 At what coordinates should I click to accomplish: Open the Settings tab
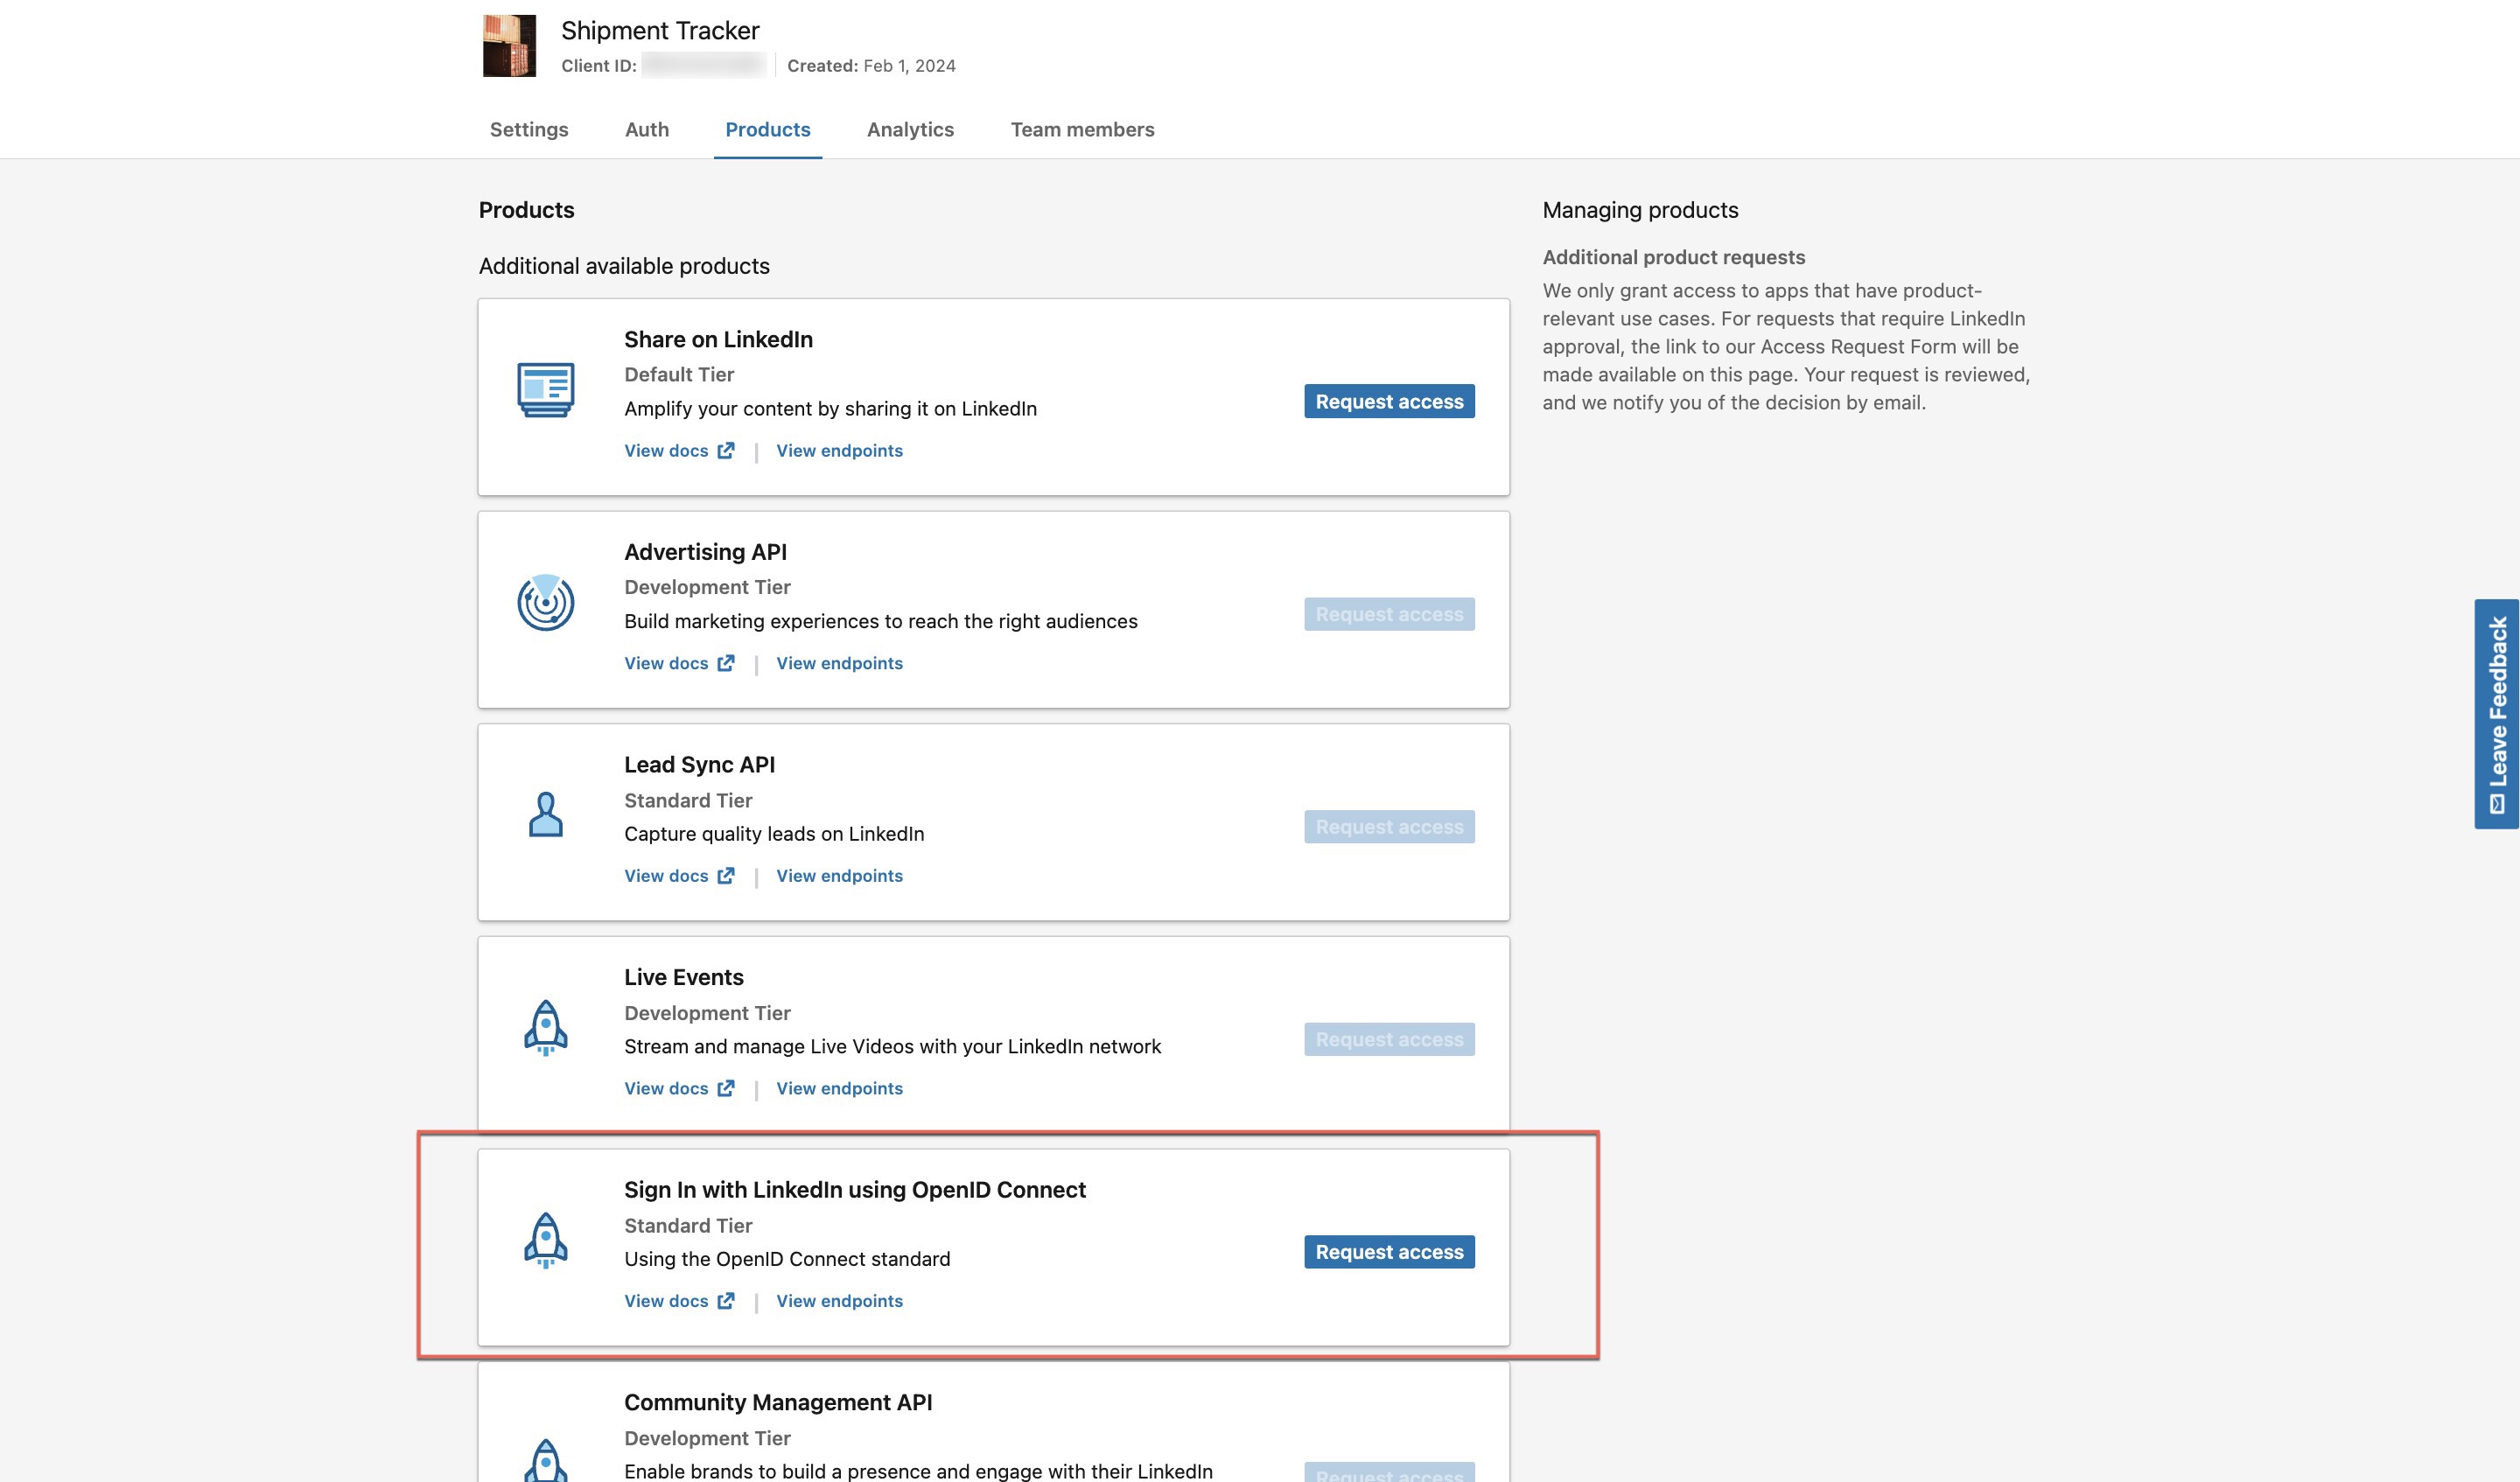(529, 129)
